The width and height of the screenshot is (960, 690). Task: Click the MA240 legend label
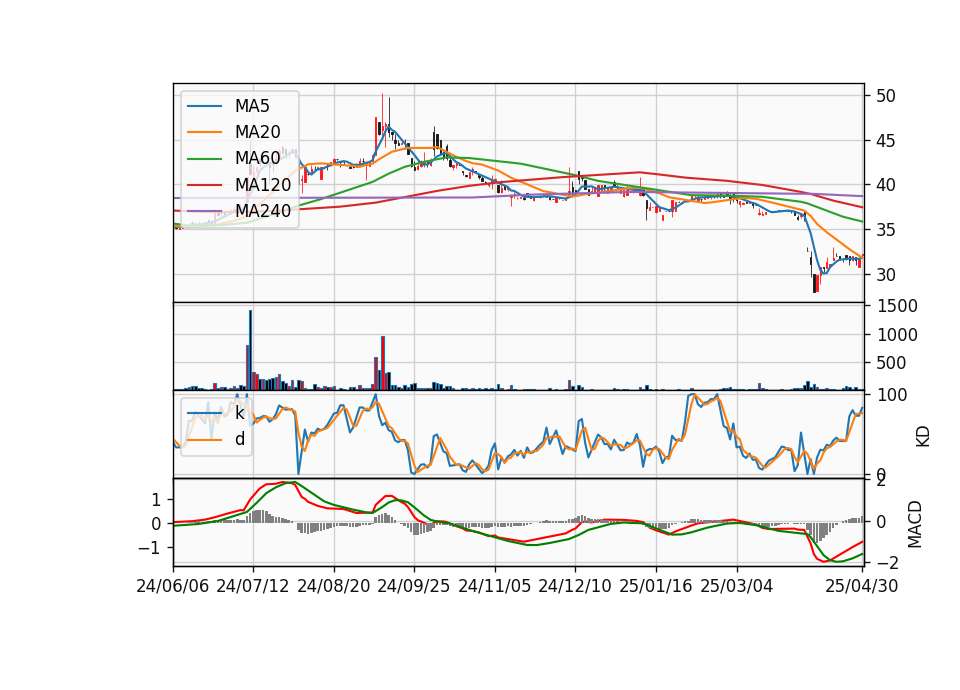(x=263, y=211)
